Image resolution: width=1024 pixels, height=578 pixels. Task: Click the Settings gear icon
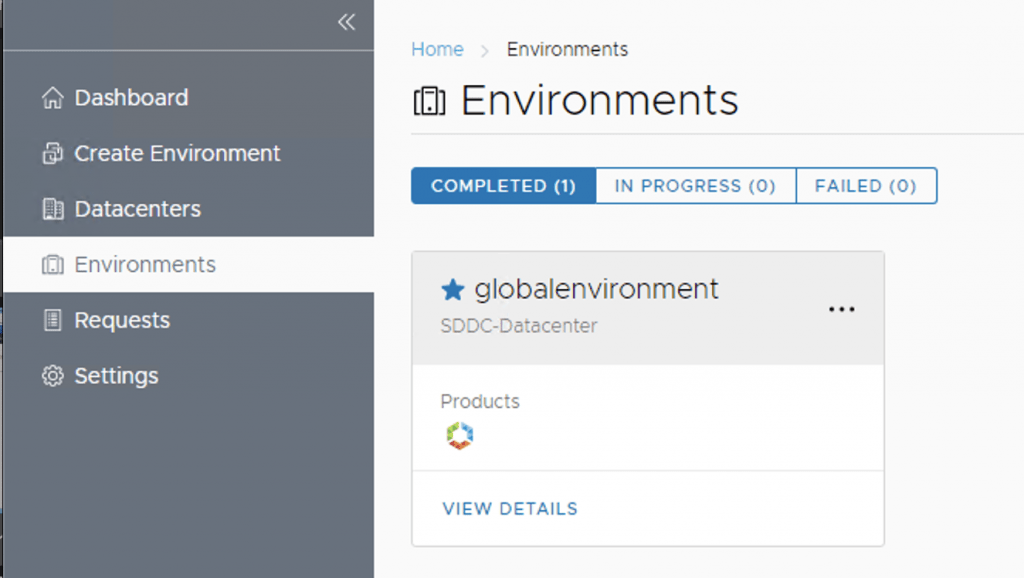point(52,376)
